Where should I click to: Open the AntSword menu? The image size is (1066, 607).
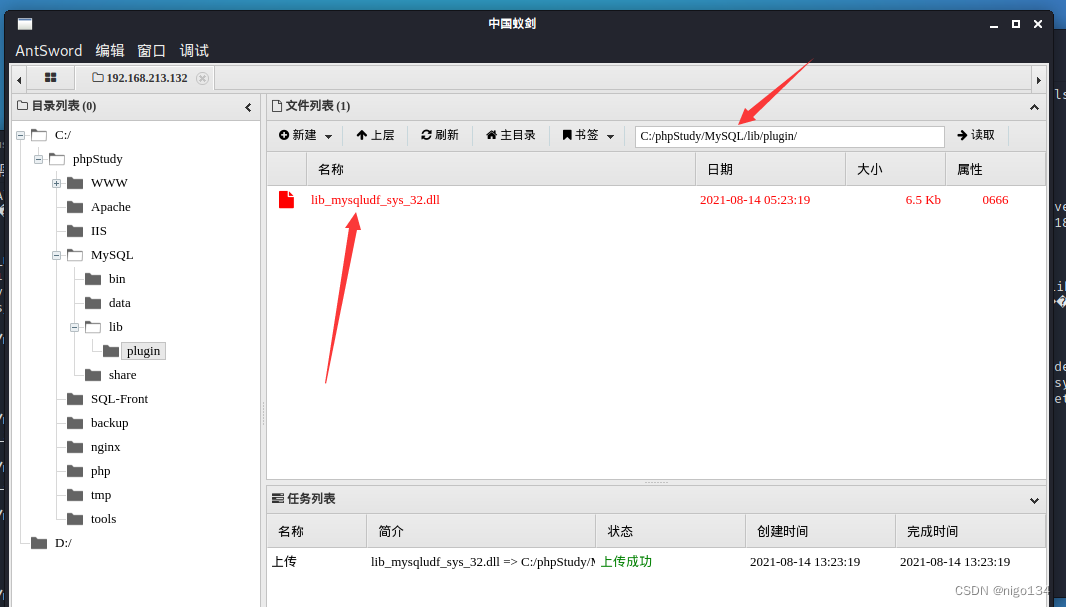tap(49, 51)
